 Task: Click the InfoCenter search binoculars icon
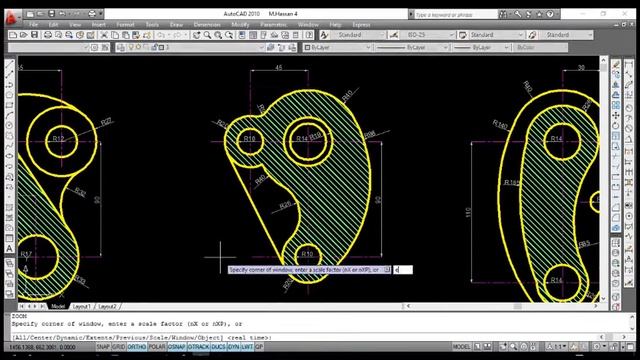(x=503, y=14)
